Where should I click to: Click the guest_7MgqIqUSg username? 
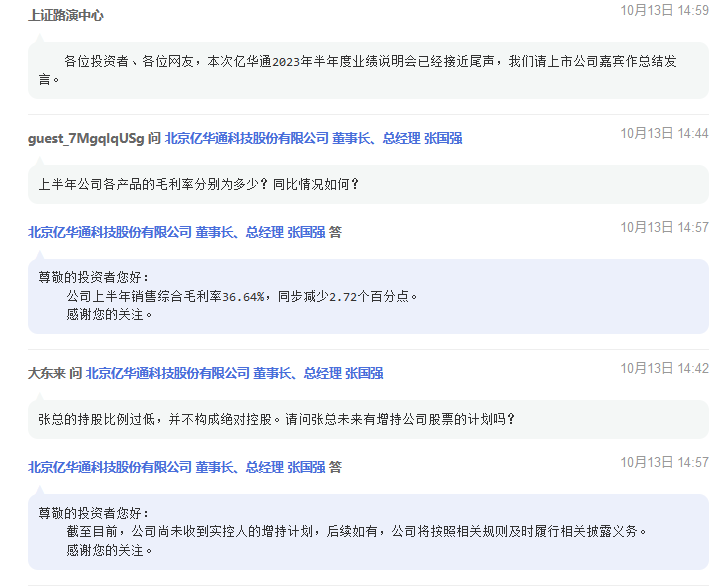click(86, 138)
